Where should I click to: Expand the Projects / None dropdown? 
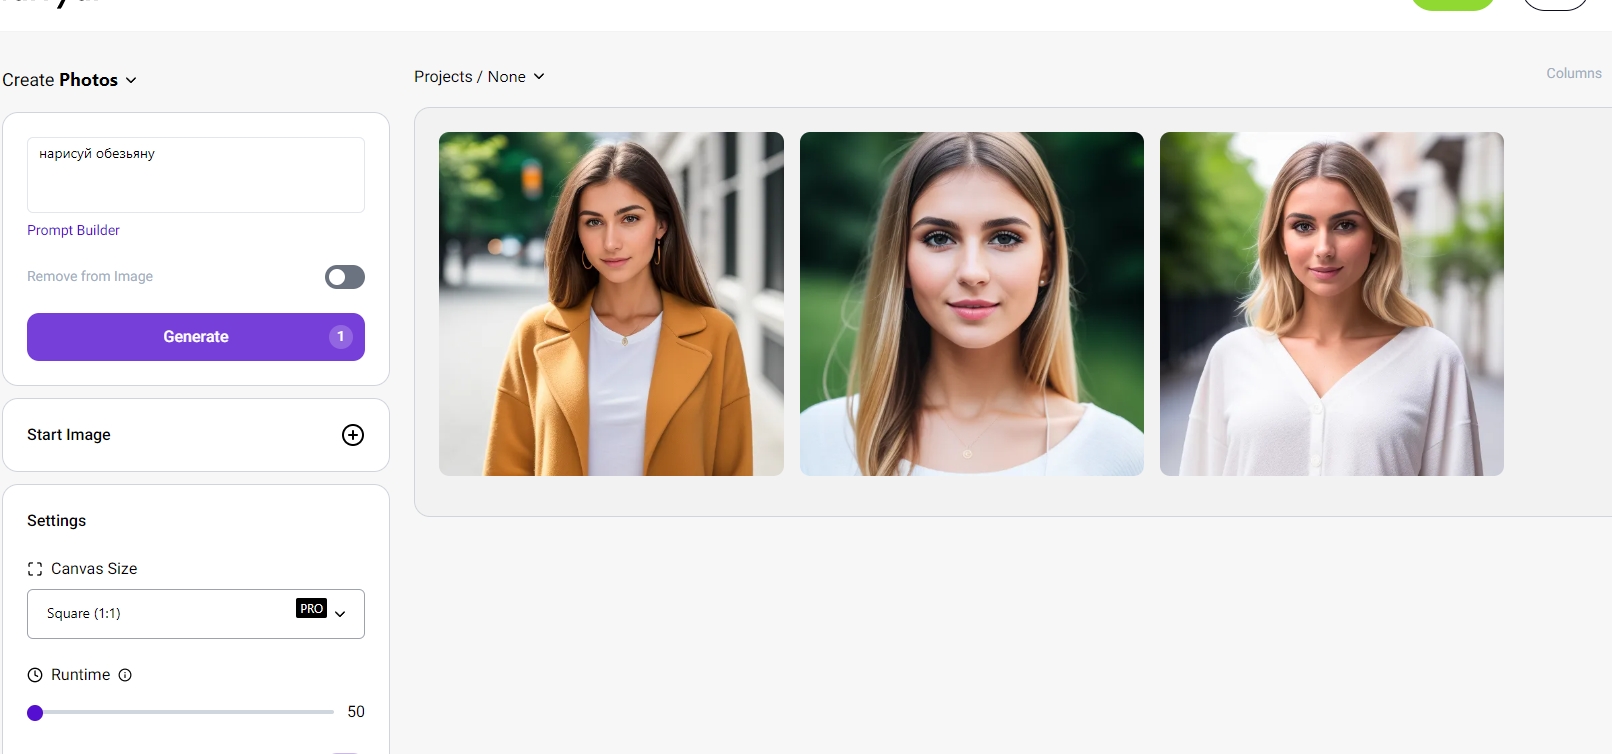coord(479,77)
